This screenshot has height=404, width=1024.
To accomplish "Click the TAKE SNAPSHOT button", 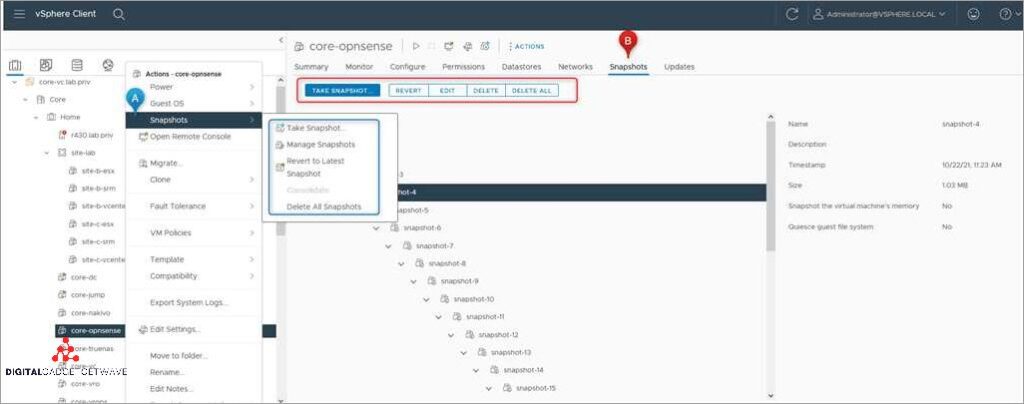I will tap(342, 90).
